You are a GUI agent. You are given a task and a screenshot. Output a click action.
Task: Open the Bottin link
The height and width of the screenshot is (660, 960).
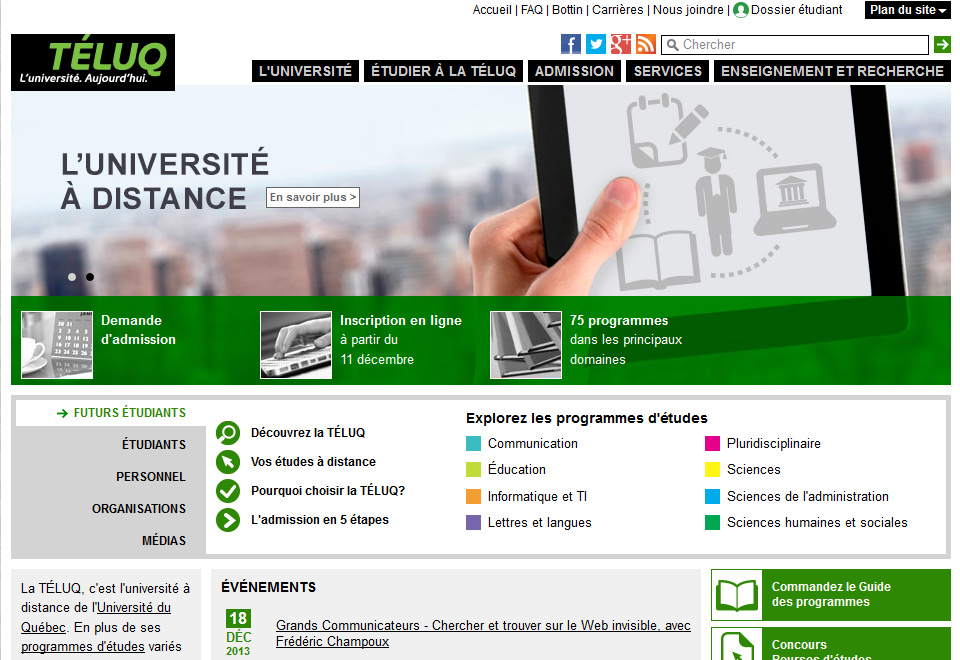click(x=567, y=10)
